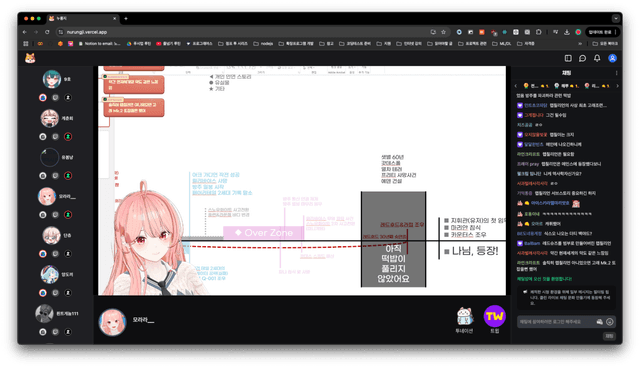Open the browser downloads icon

point(567,32)
